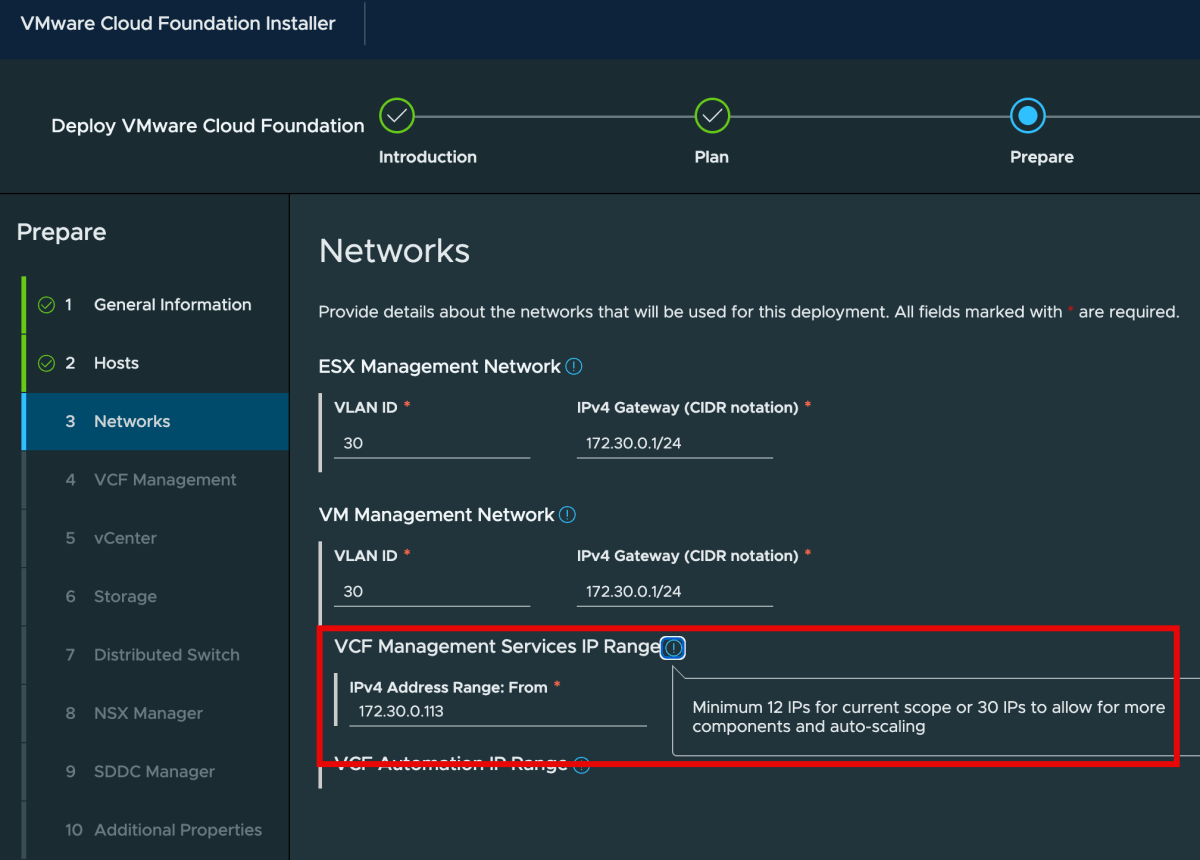This screenshot has width=1200, height=860.
Task: Open ESX Management Network info icon
Action: (574, 367)
